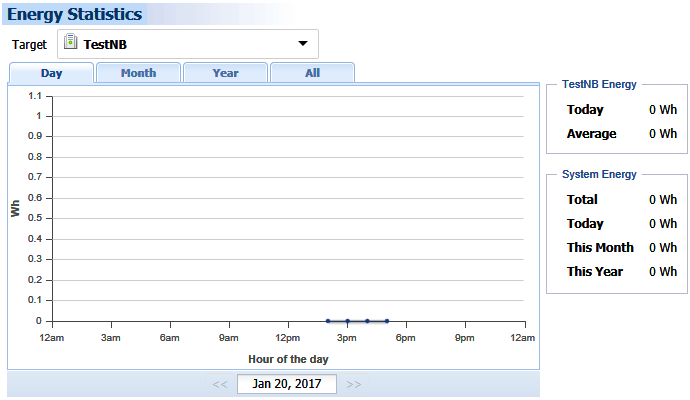Click the 12pm x-axis label
690x400 pixels.
tap(288, 338)
